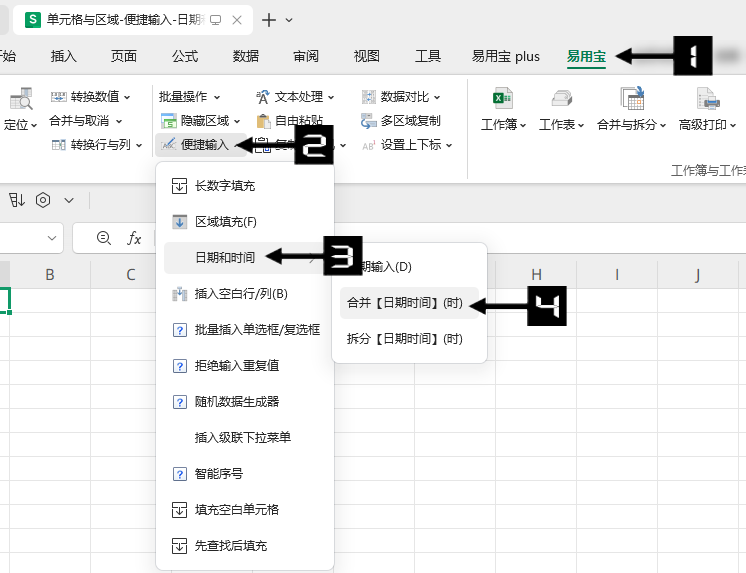746x573 pixels.
Task: Select column H header
Action: click(536, 275)
